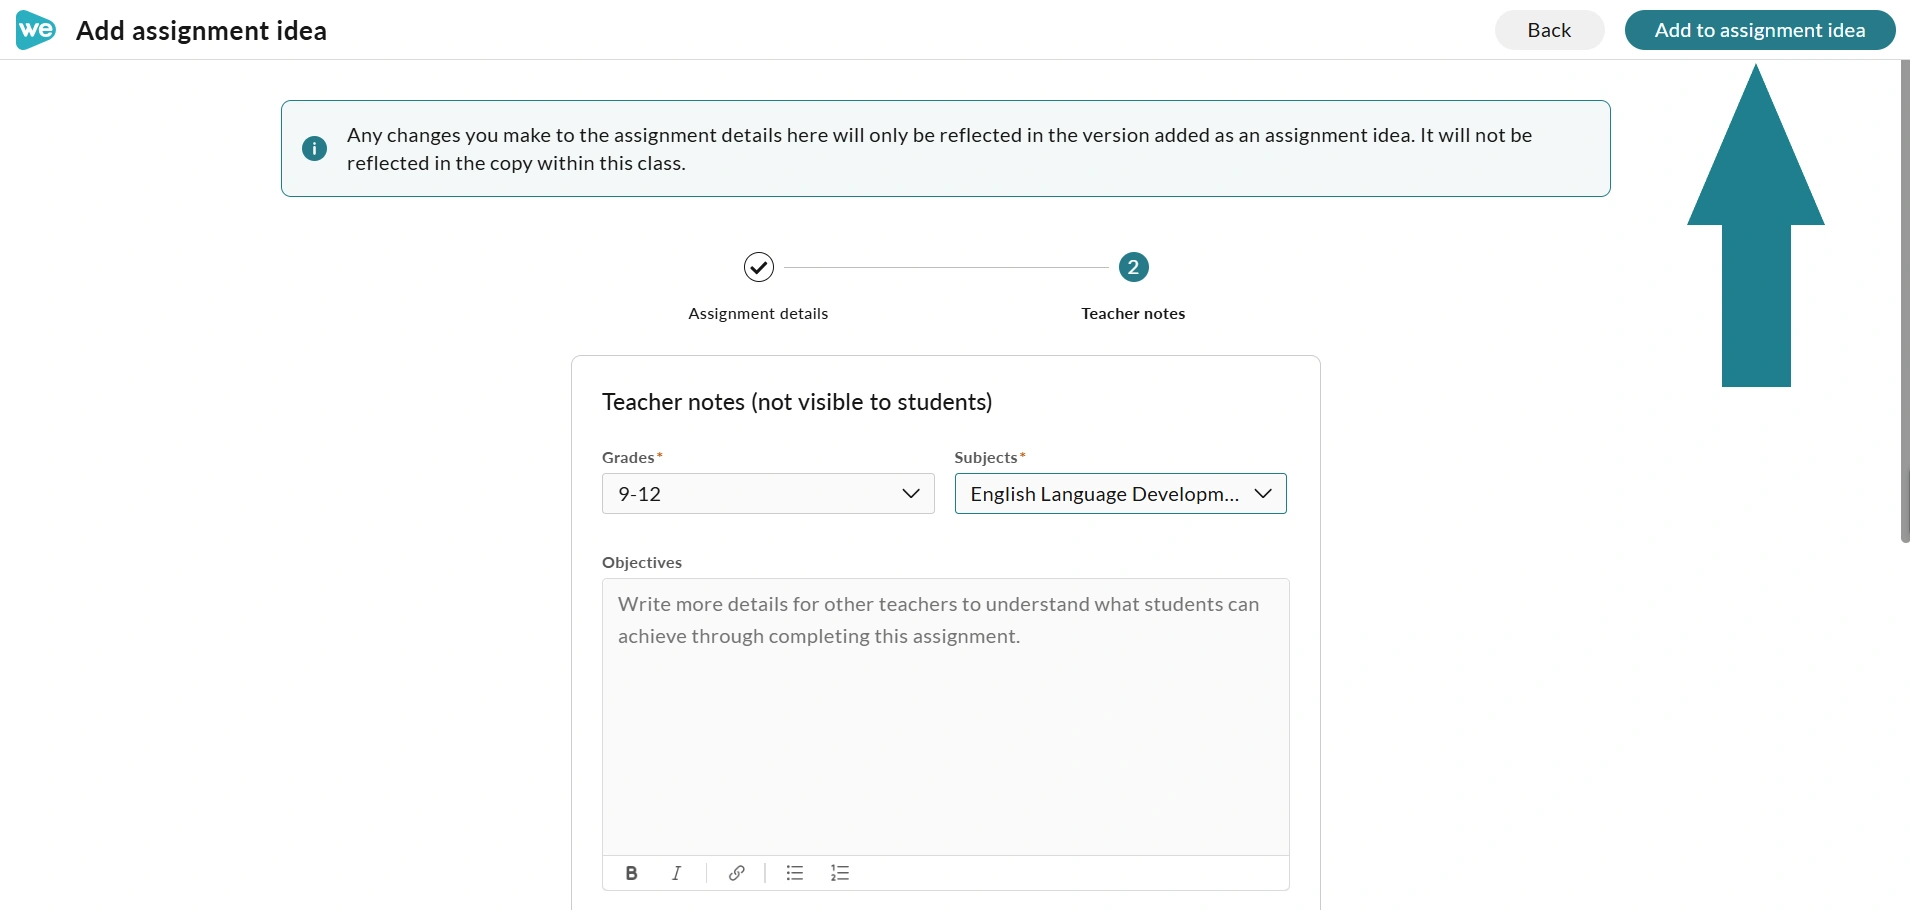The image size is (1910, 910).
Task: Click the 'Teacher notes (not visible to students)' heading
Action: point(797,402)
